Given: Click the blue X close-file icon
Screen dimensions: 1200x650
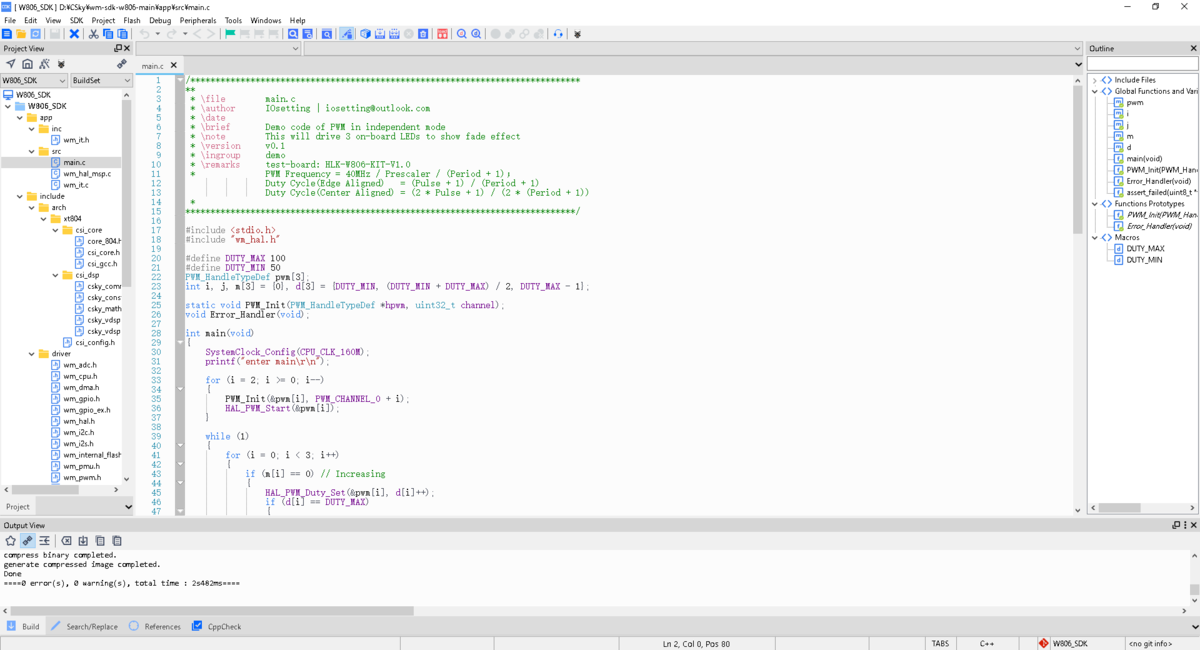Looking at the screenshot, I should coord(74,34).
